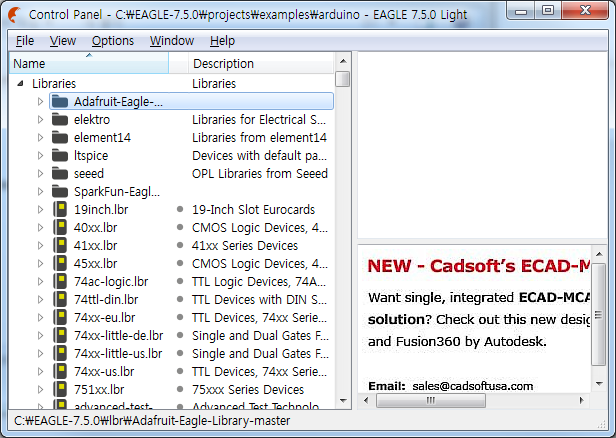The image size is (616, 438).
Task: Click the 19inch.lbr library icon
Action: tap(60, 209)
